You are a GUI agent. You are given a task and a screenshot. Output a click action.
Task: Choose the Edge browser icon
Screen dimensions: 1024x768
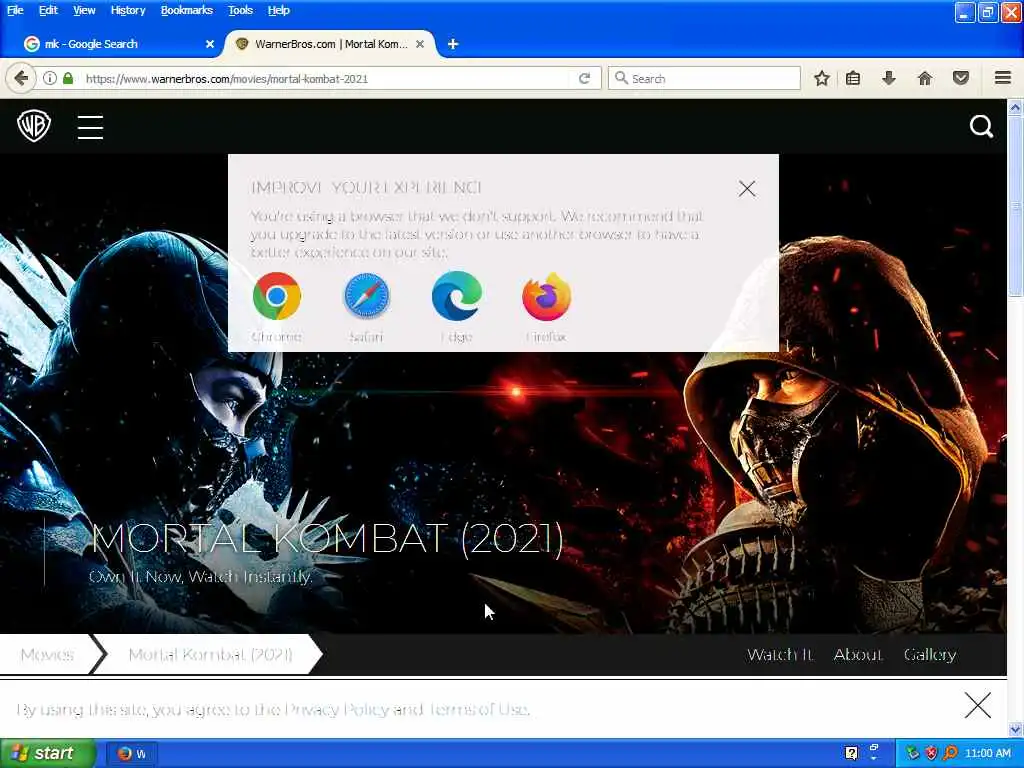pyautogui.click(x=456, y=296)
